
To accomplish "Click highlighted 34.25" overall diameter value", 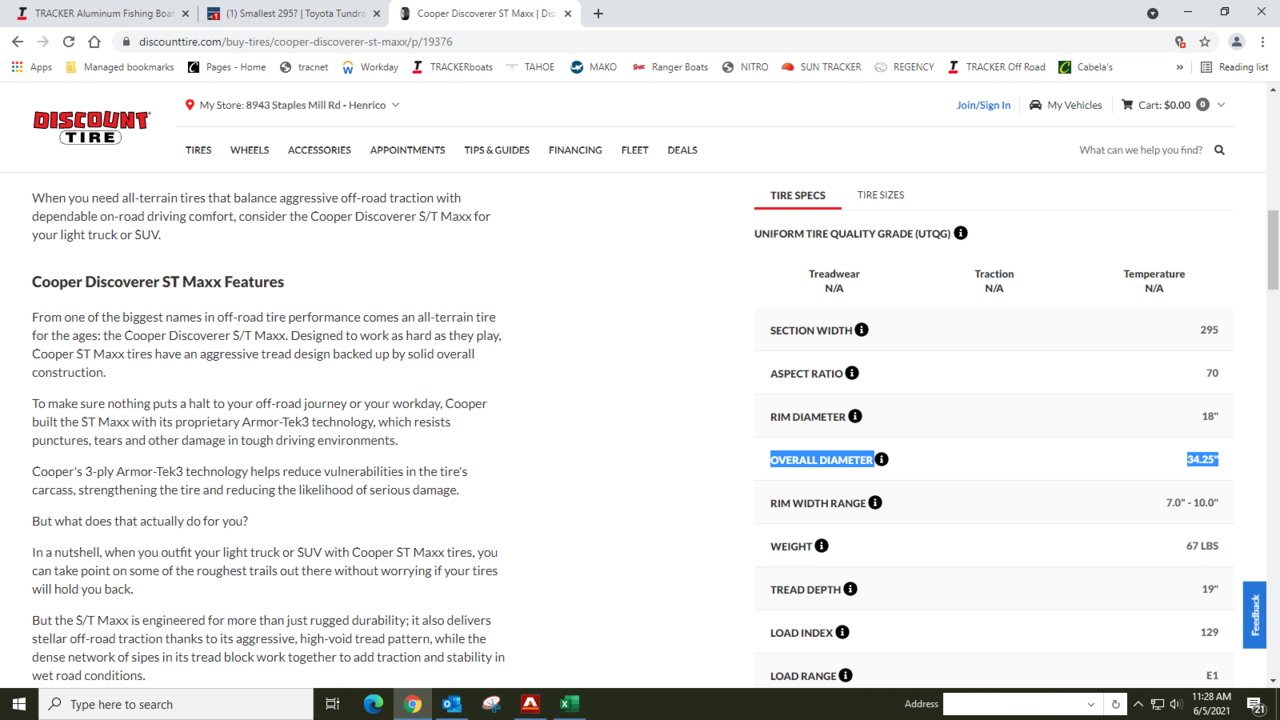I will pos(1202,460).
